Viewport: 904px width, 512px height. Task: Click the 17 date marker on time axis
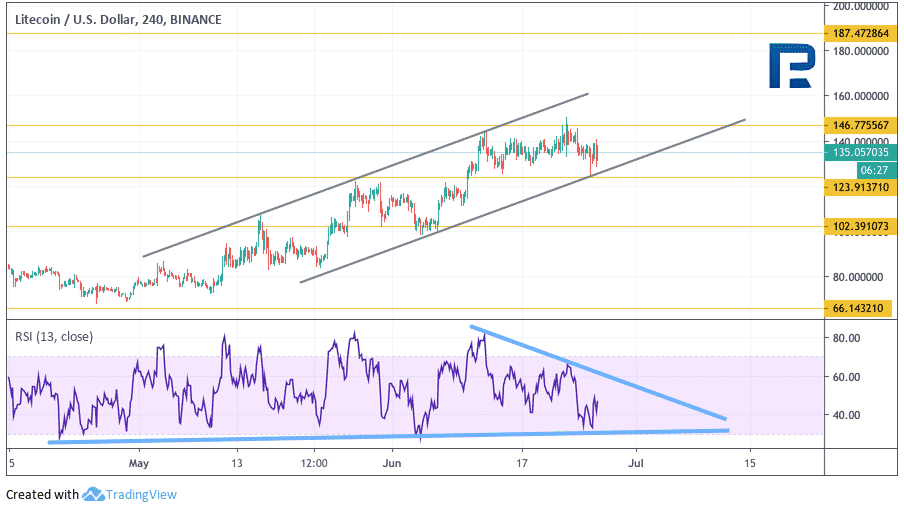(x=522, y=463)
